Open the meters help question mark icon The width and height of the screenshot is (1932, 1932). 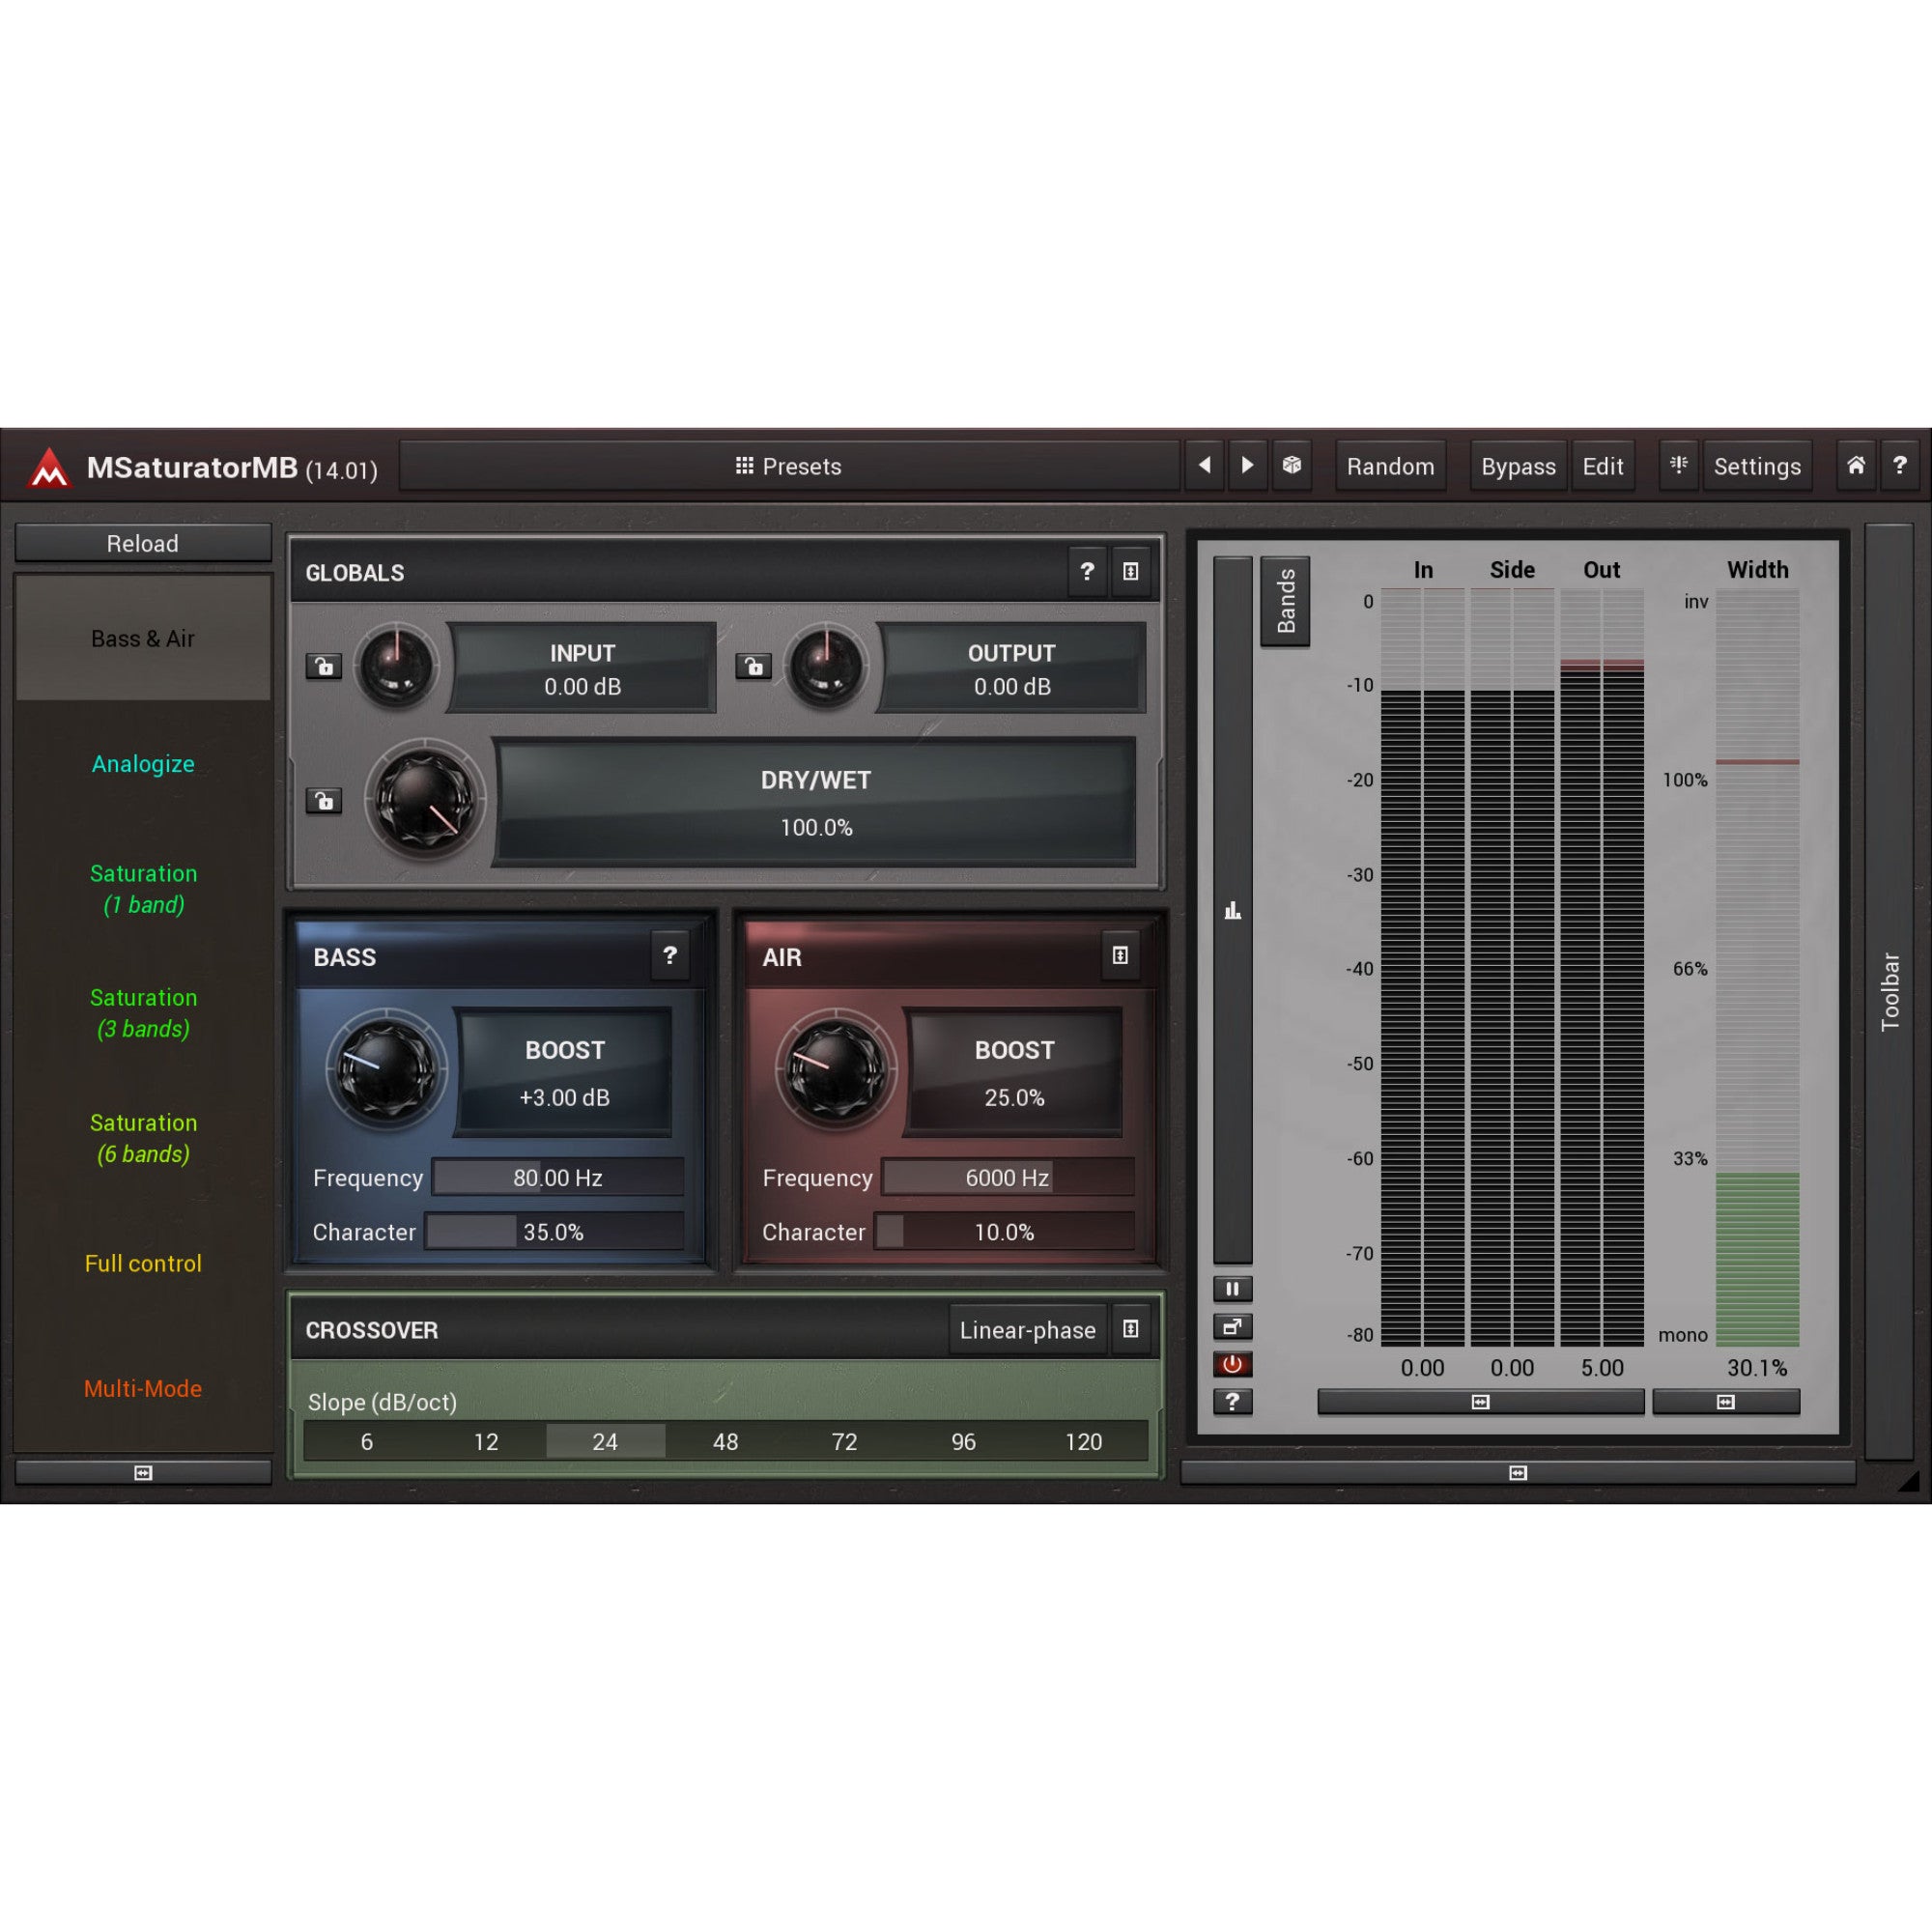coord(1232,1402)
